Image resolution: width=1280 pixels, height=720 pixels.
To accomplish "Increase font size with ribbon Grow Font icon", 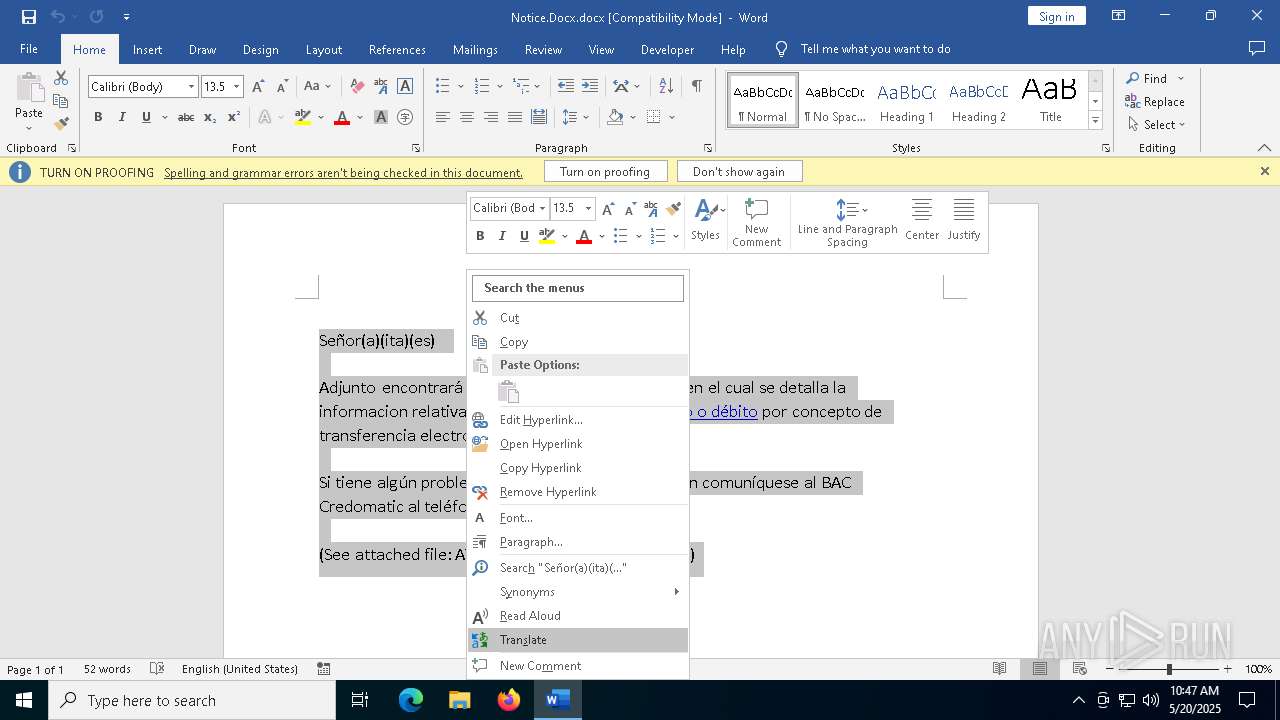I will [x=258, y=87].
